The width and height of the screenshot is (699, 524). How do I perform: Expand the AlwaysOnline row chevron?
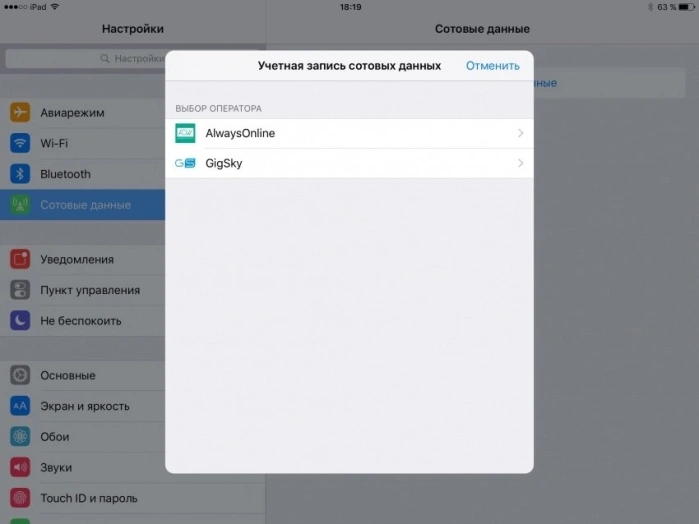[520, 133]
